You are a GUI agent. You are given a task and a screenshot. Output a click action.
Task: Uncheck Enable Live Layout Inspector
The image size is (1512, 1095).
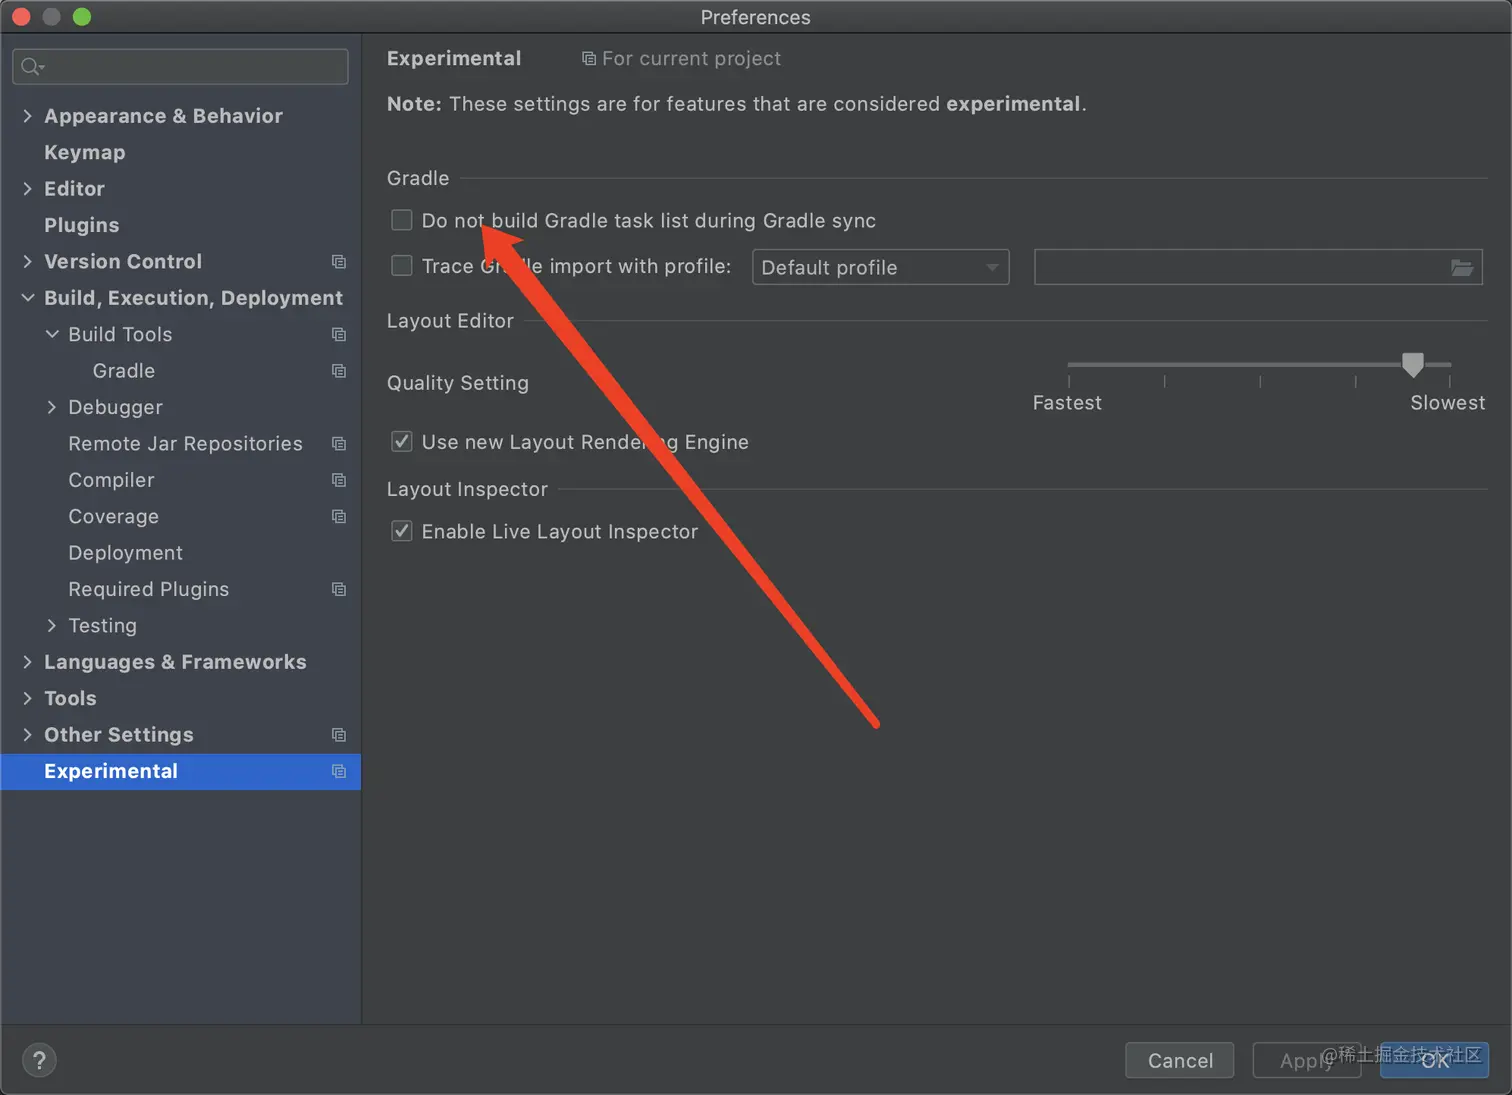402,531
